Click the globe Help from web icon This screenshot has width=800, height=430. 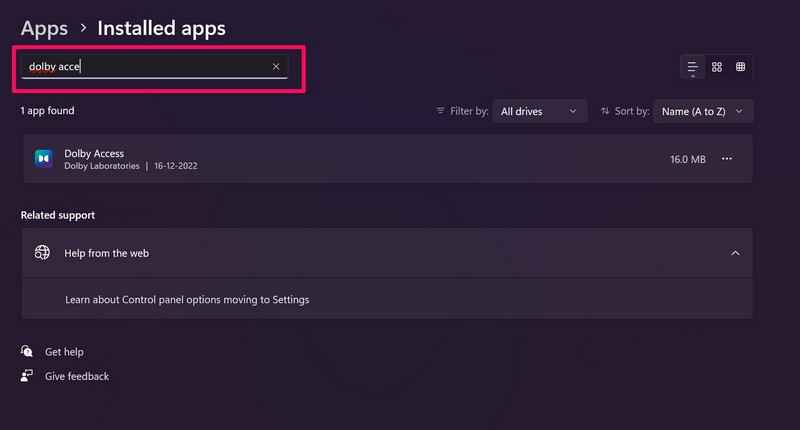tap(43, 253)
